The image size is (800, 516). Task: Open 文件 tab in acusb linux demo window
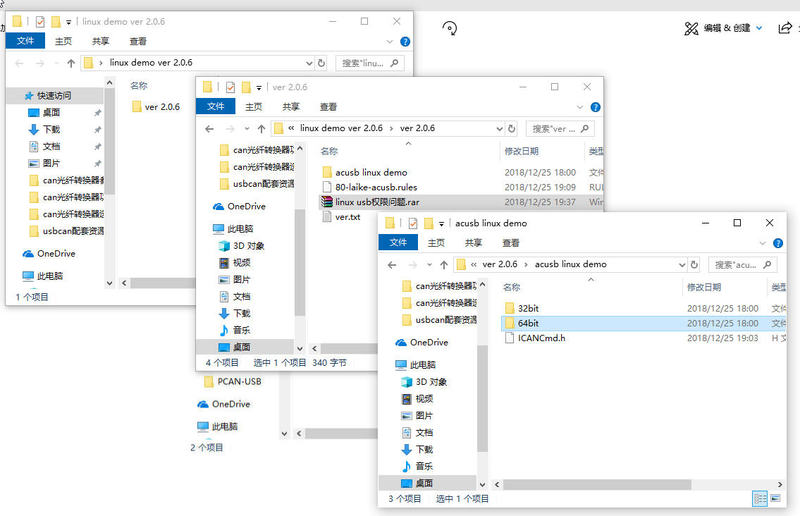[398, 243]
